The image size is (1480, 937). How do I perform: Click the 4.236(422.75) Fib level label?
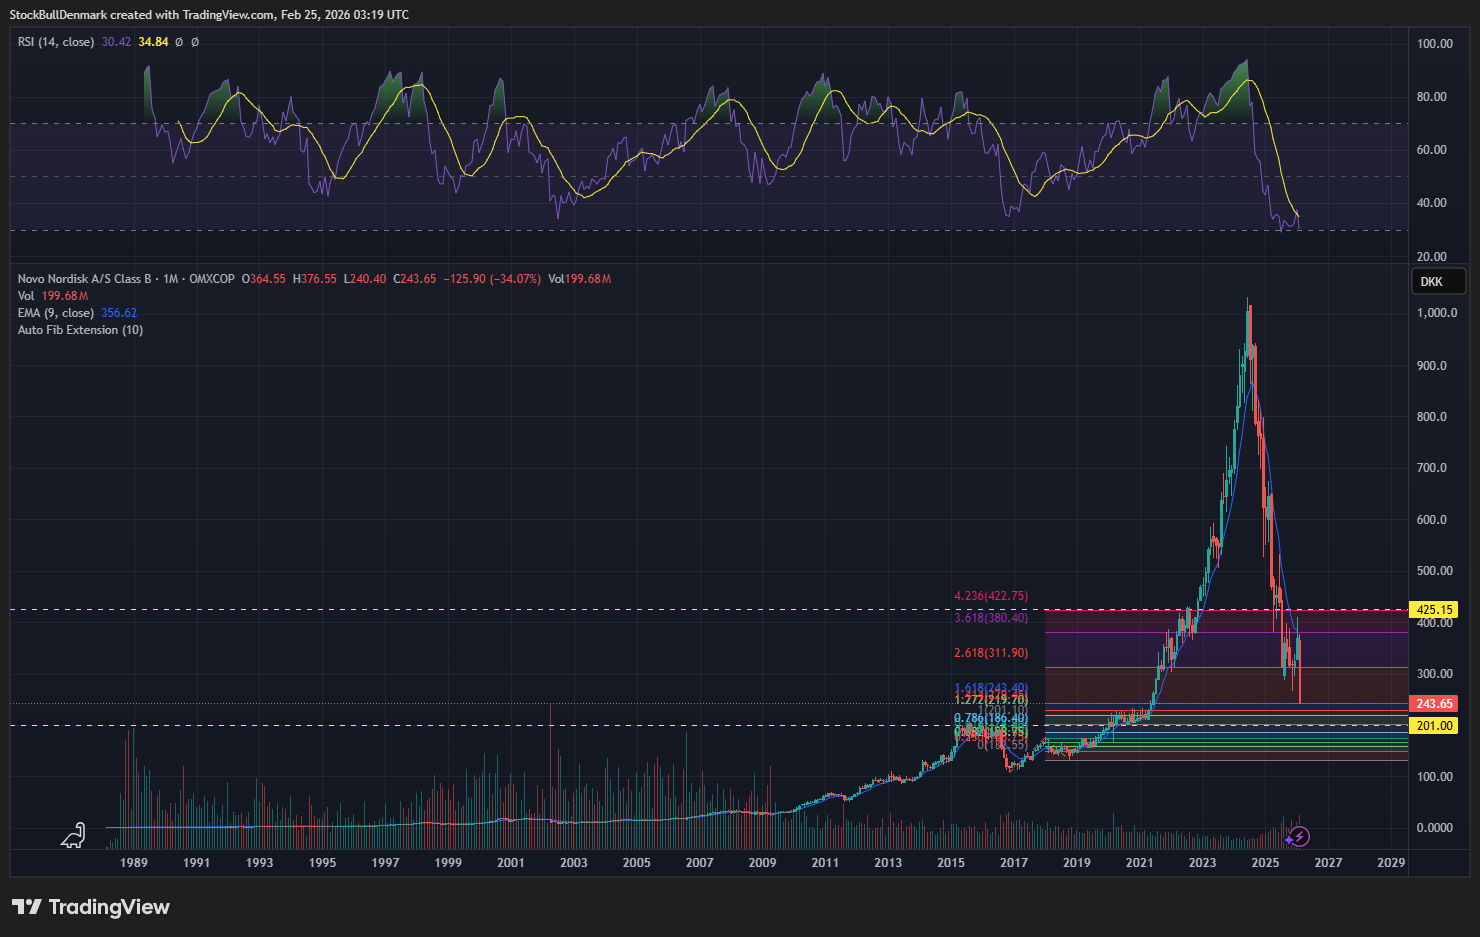(x=991, y=596)
